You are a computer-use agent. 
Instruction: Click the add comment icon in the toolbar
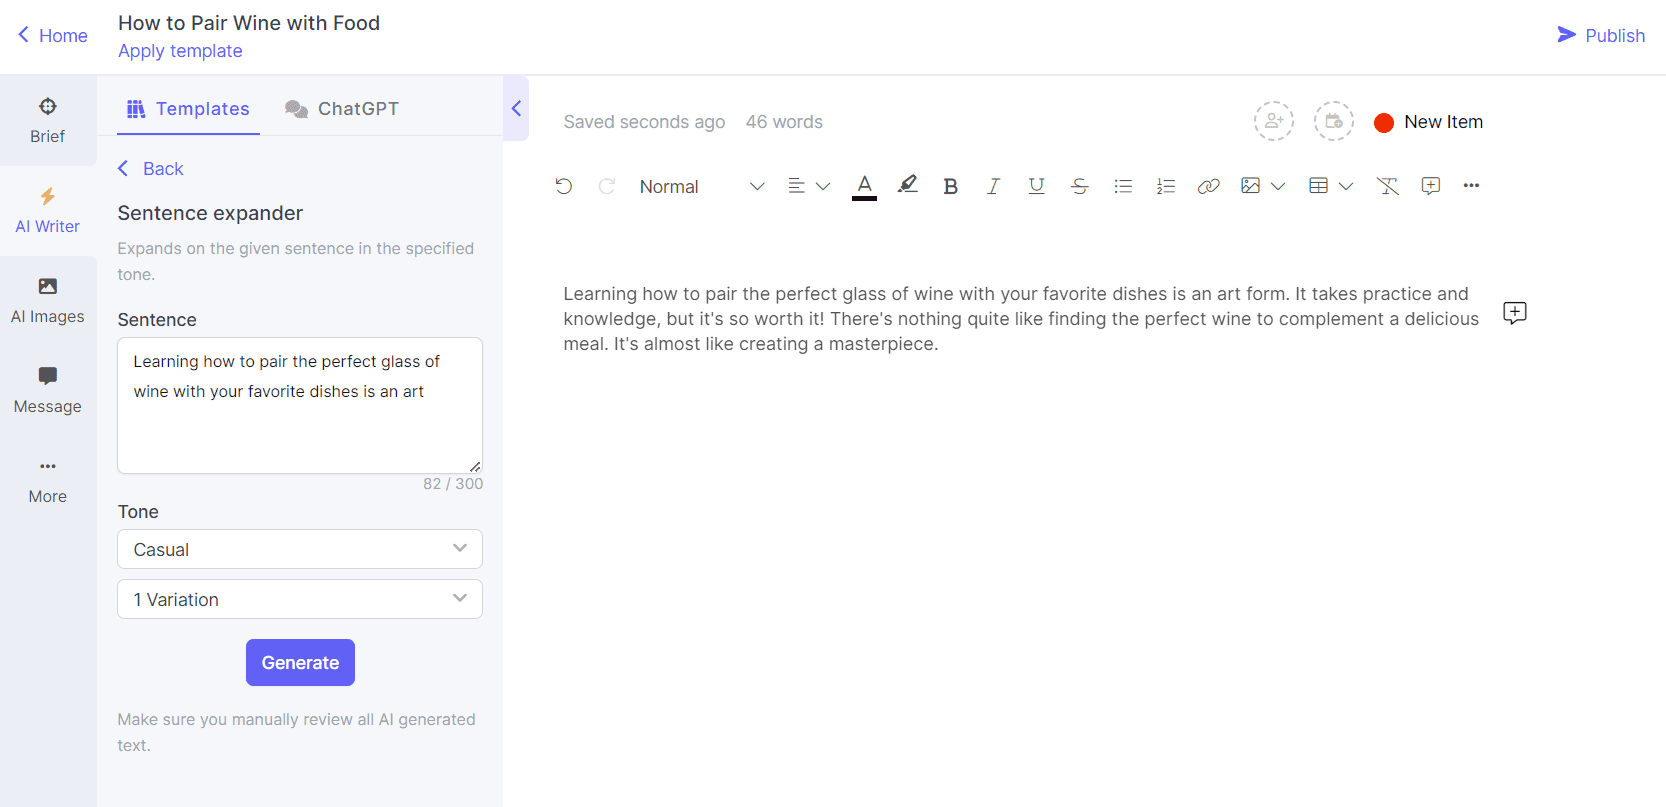coord(1430,186)
